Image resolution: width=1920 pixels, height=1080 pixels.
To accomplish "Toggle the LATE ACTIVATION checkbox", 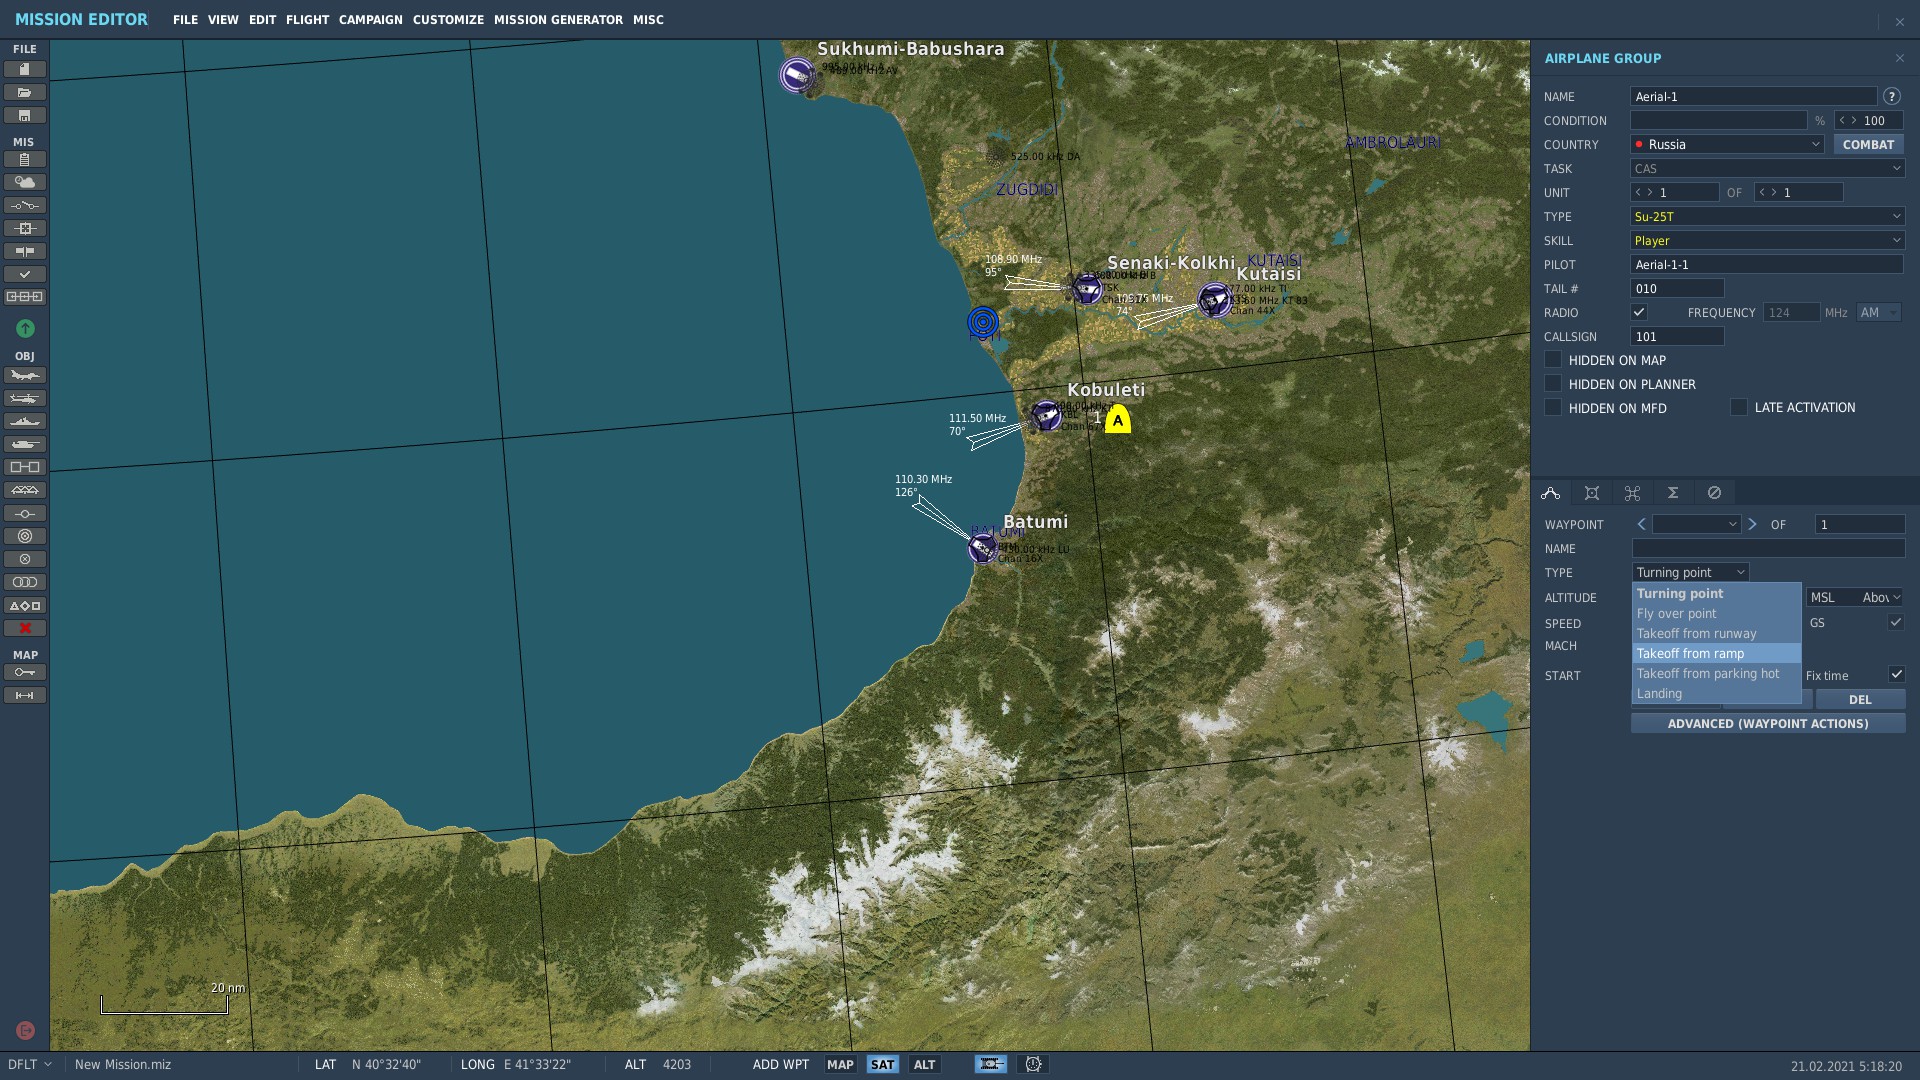I will [1739, 407].
